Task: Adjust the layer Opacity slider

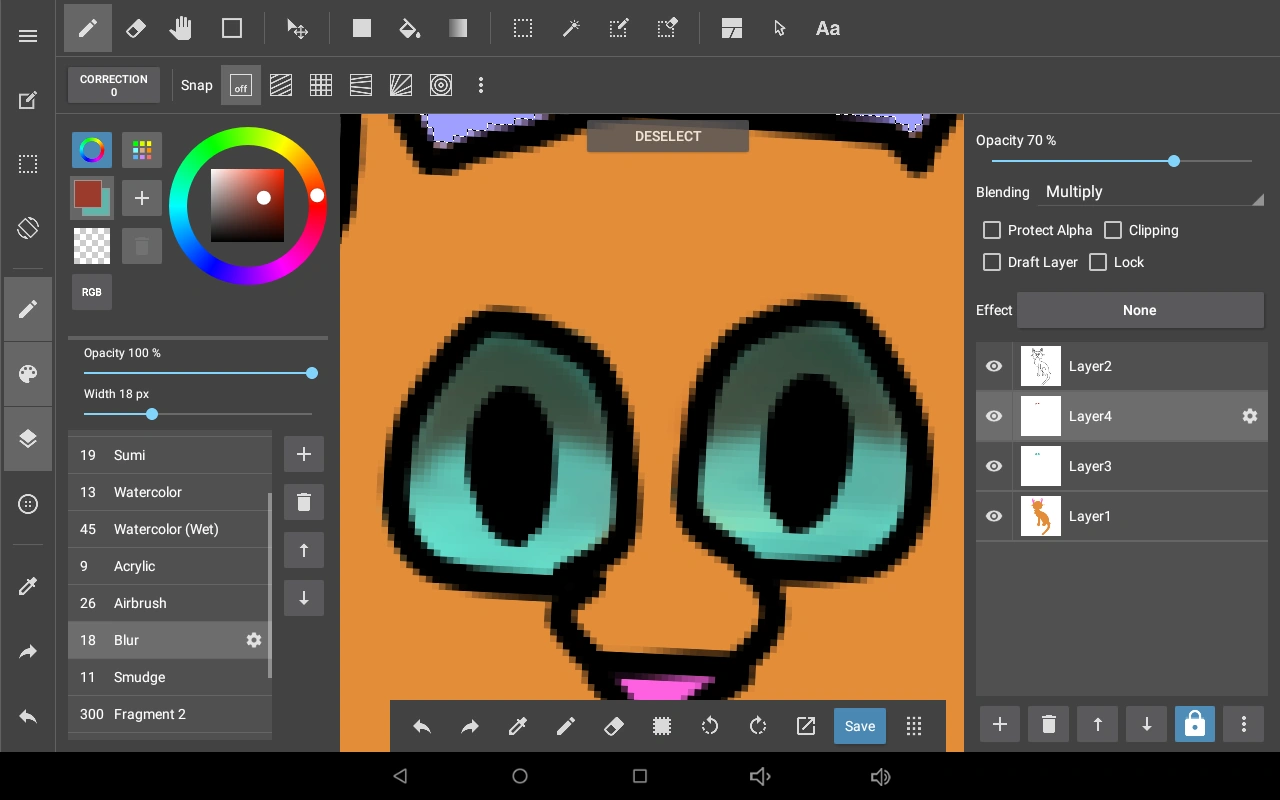Action: point(1174,161)
